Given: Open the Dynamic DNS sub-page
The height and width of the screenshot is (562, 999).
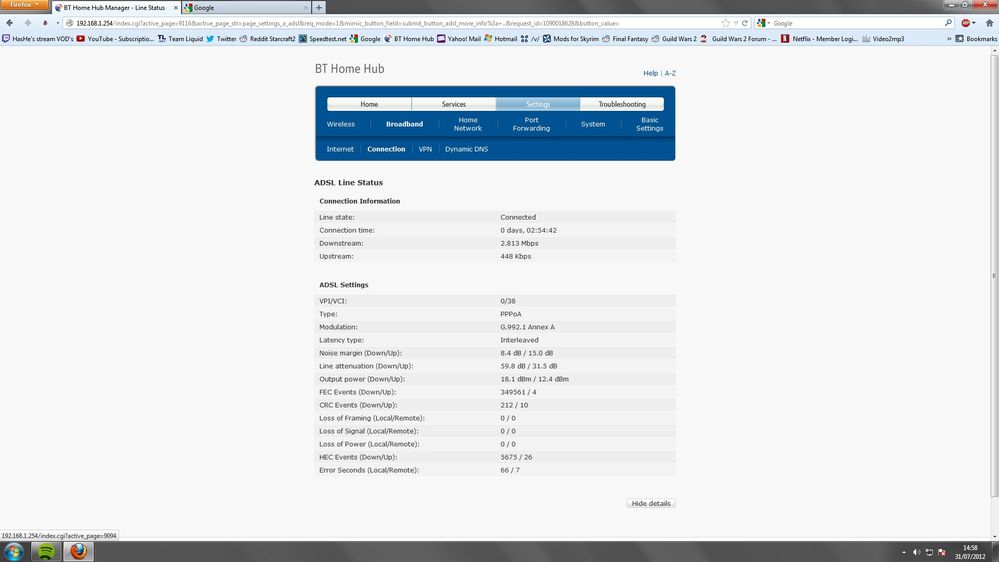Looking at the screenshot, I should tap(466, 149).
